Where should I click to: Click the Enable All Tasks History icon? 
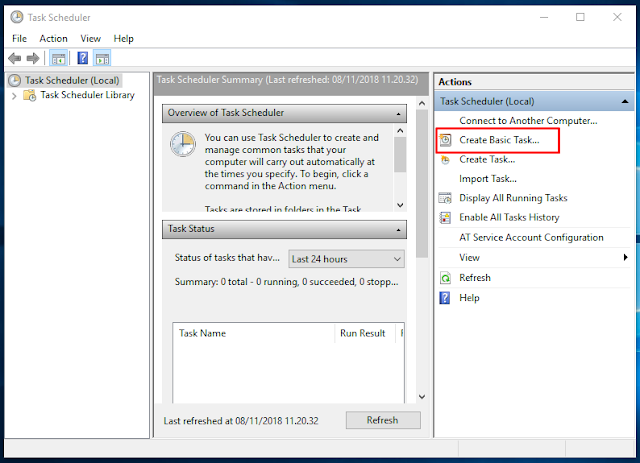tap(445, 218)
